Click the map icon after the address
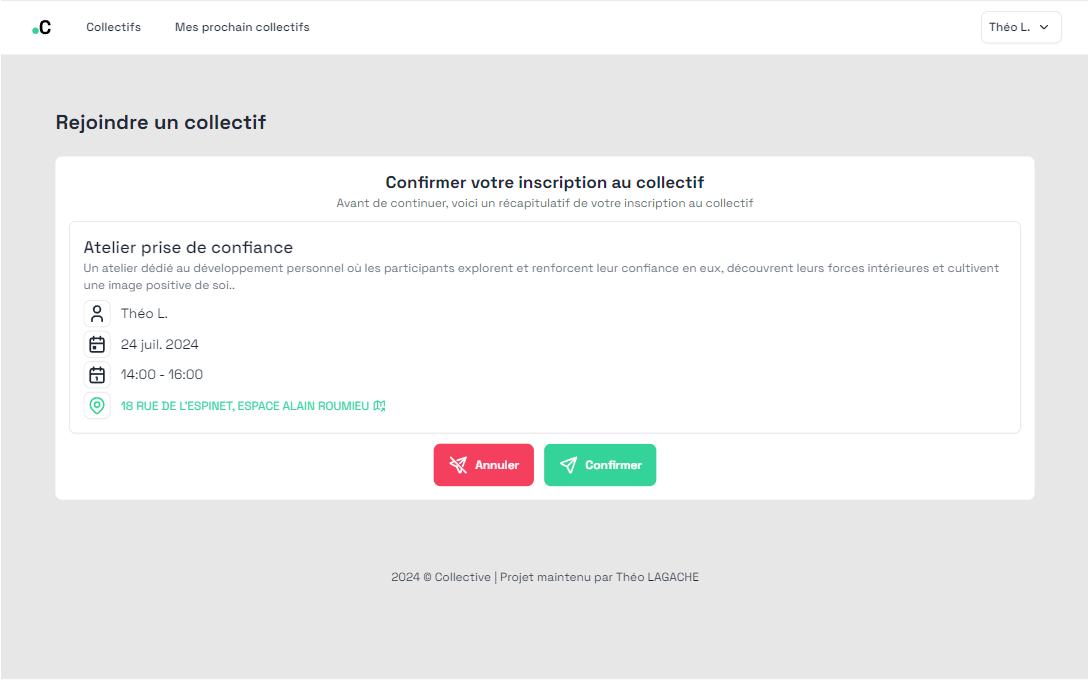 380,406
